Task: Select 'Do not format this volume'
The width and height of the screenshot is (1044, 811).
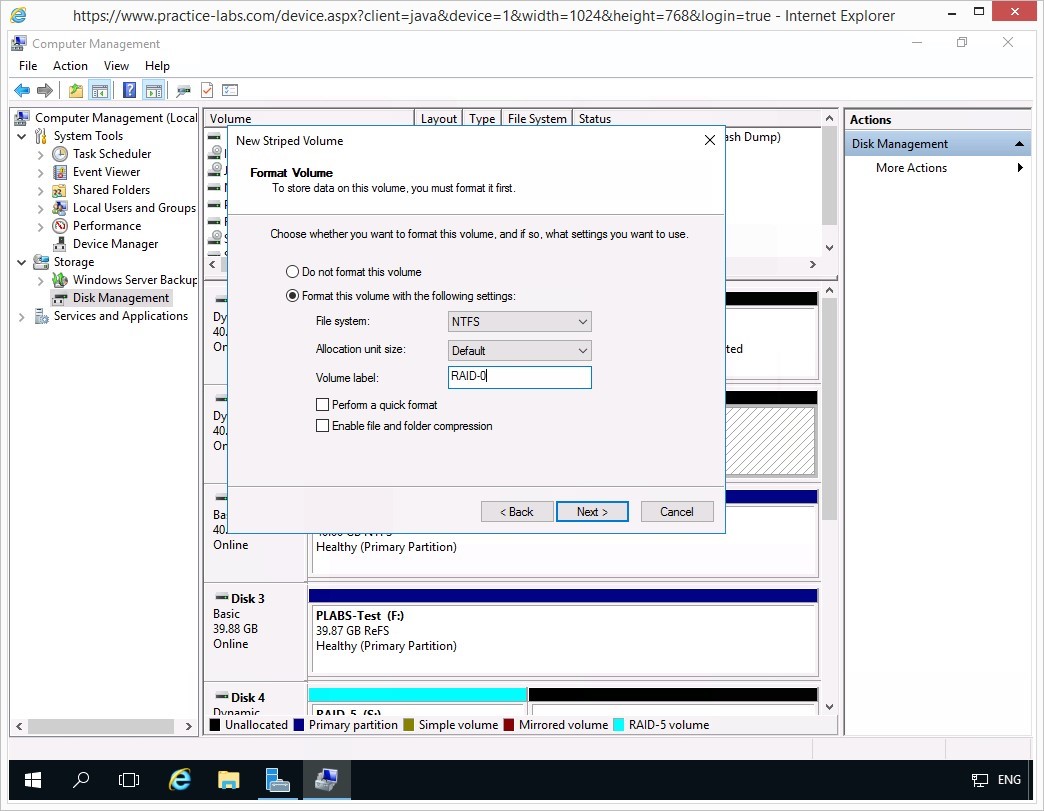Action: (293, 272)
